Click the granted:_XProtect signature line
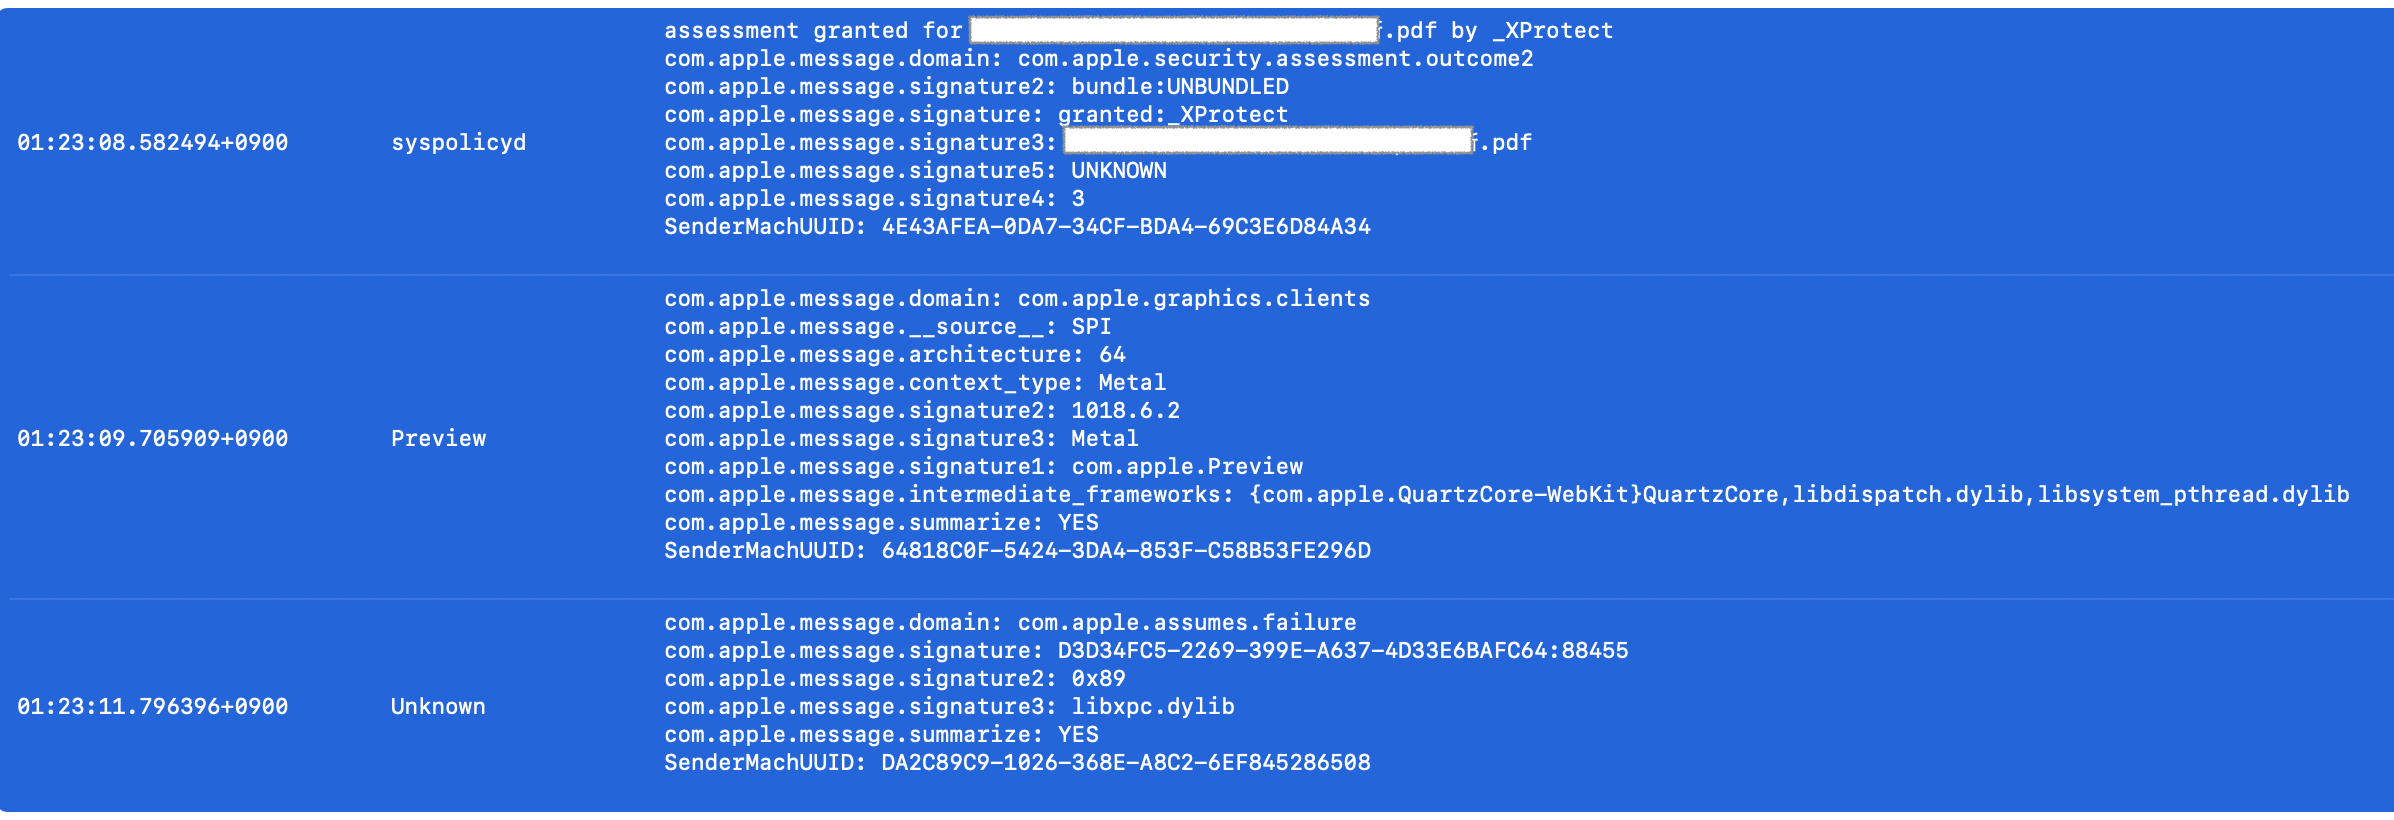The height and width of the screenshot is (820, 2394). (x=976, y=115)
